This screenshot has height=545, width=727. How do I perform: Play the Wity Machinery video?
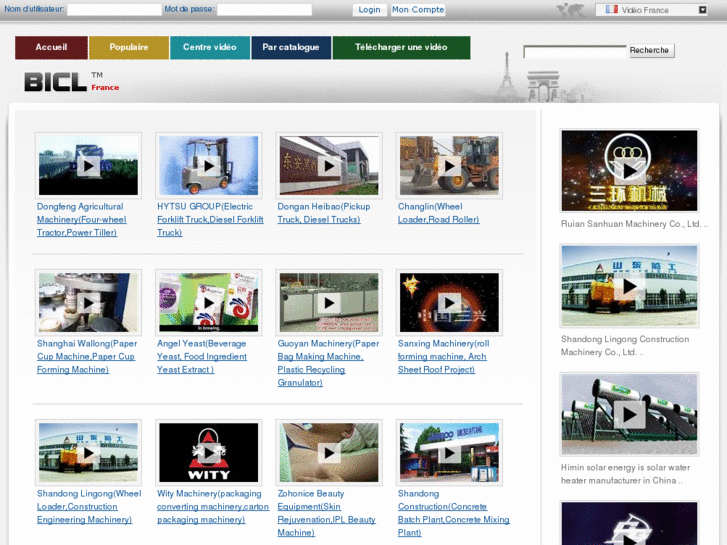pos(209,453)
